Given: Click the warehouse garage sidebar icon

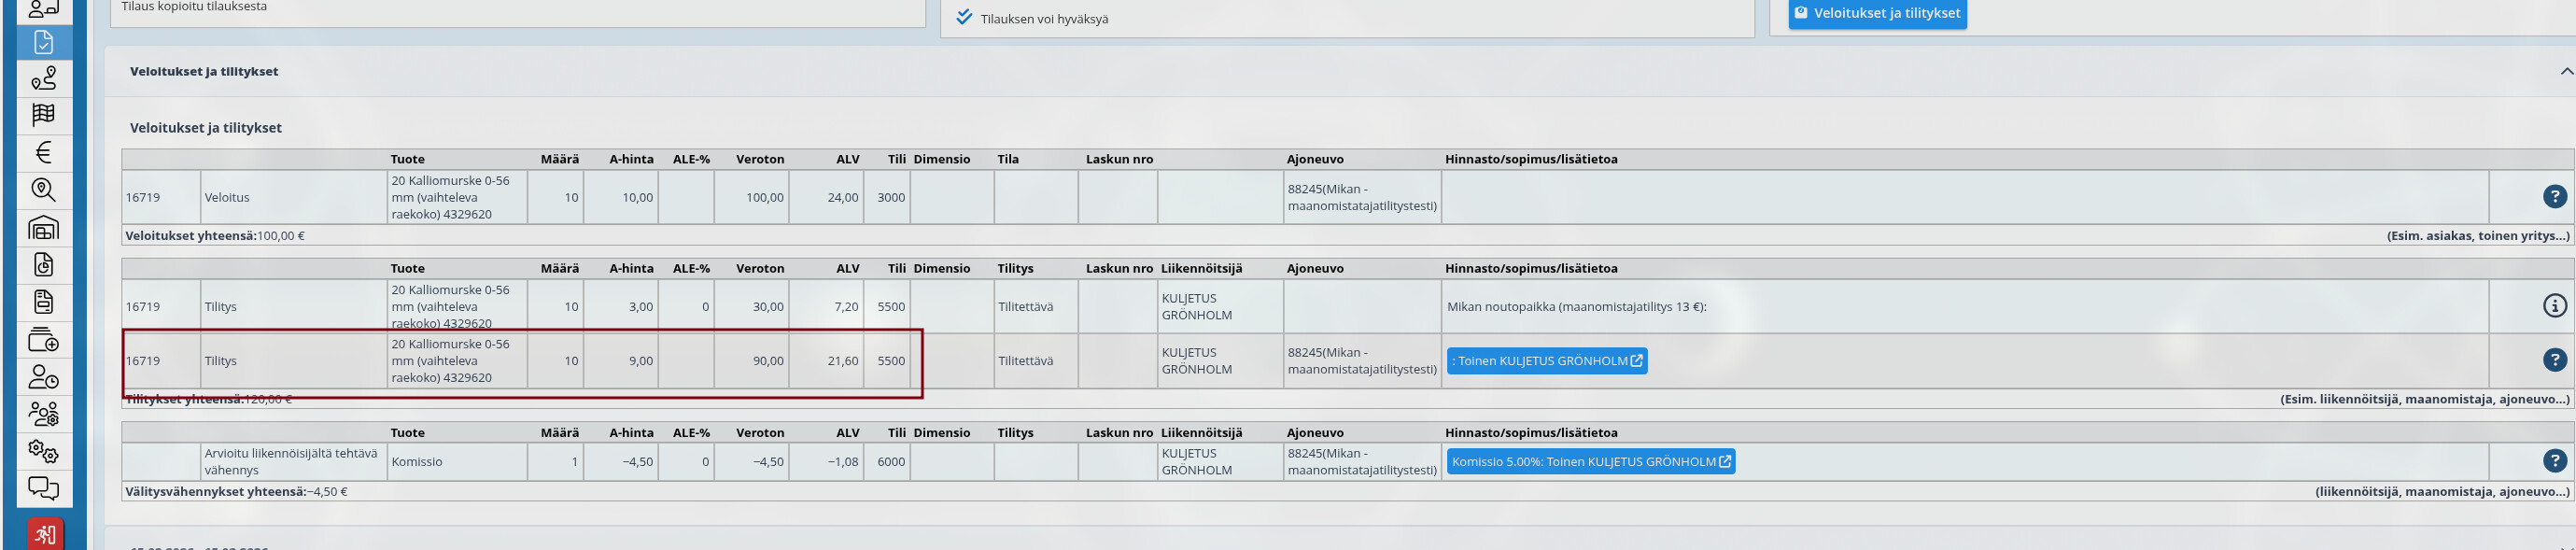Looking at the screenshot, I should point(44,228).
